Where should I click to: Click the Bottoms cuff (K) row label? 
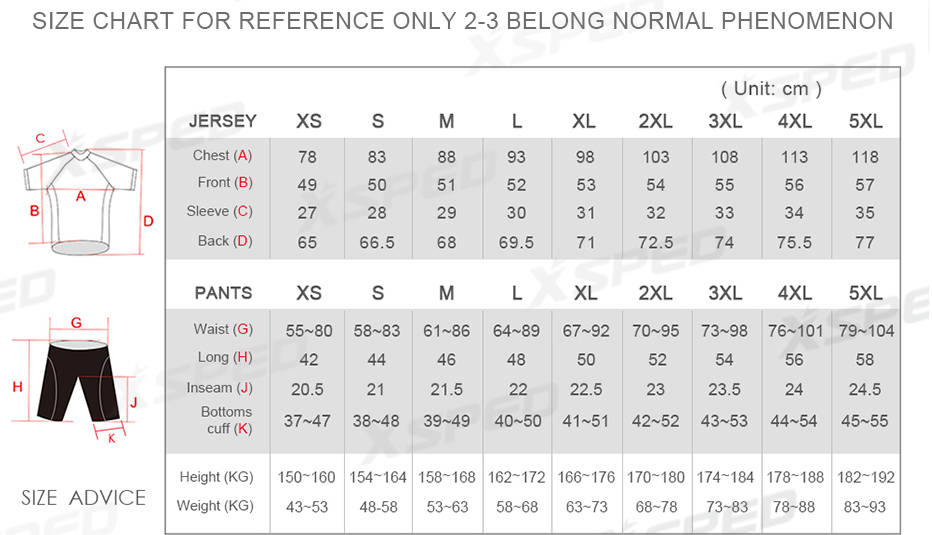pyautogui.click(x=226, y=420)
